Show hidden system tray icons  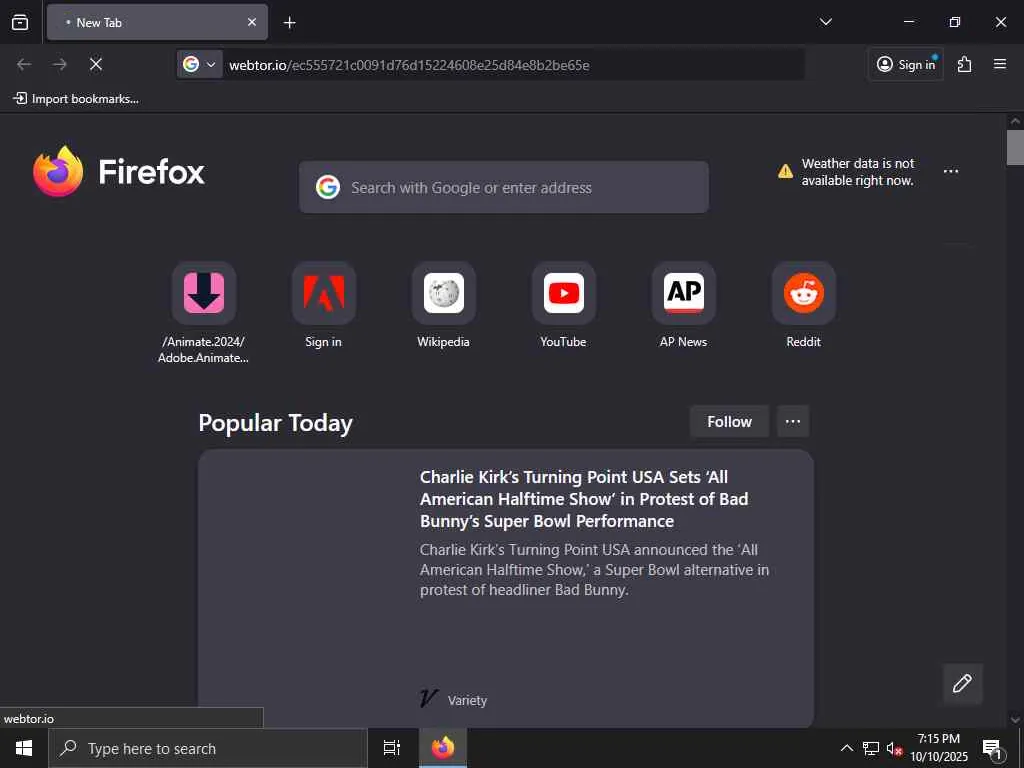(846, 748)
